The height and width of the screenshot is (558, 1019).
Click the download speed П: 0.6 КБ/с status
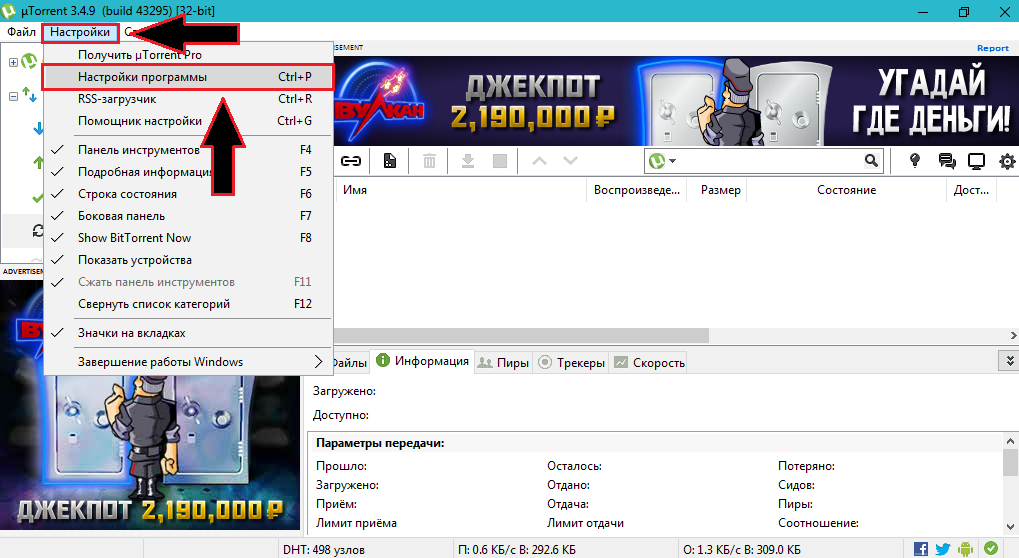click(517, 550)
